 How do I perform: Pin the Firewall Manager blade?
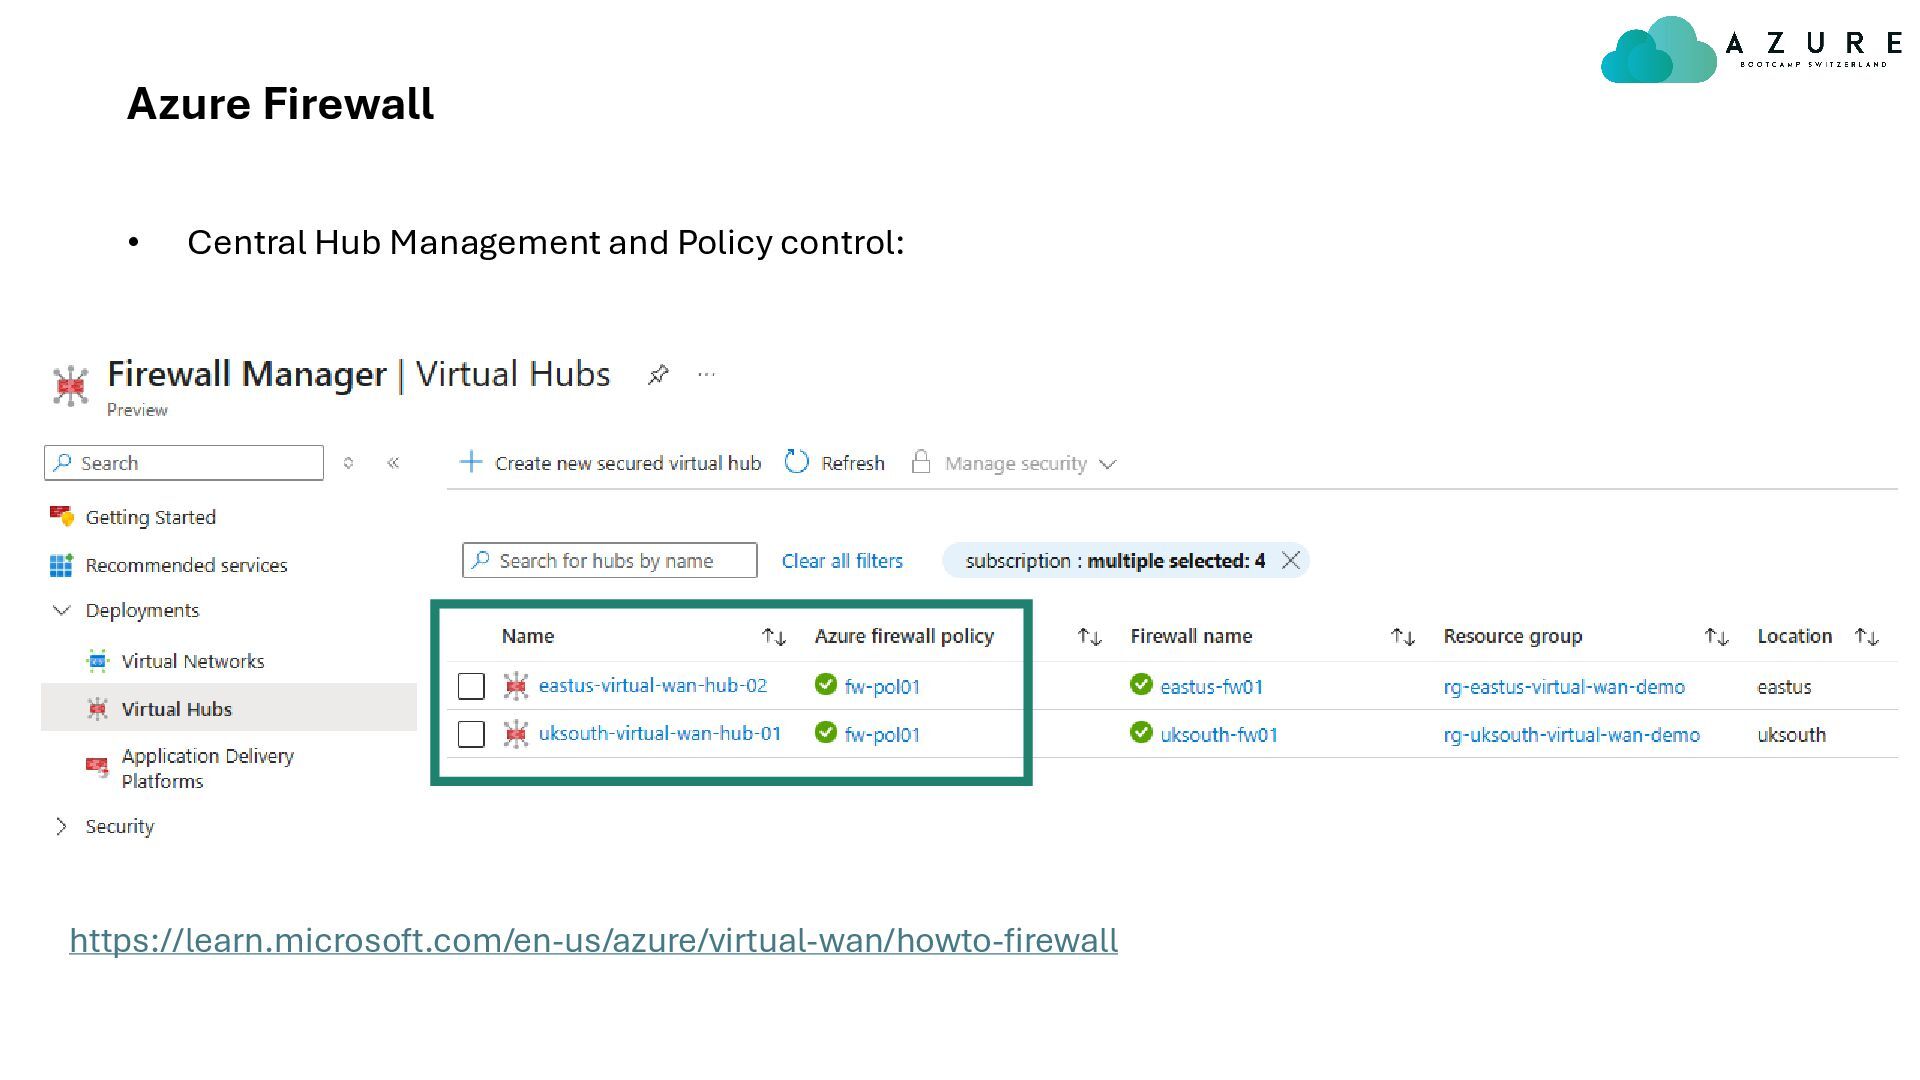pos(657,375)
